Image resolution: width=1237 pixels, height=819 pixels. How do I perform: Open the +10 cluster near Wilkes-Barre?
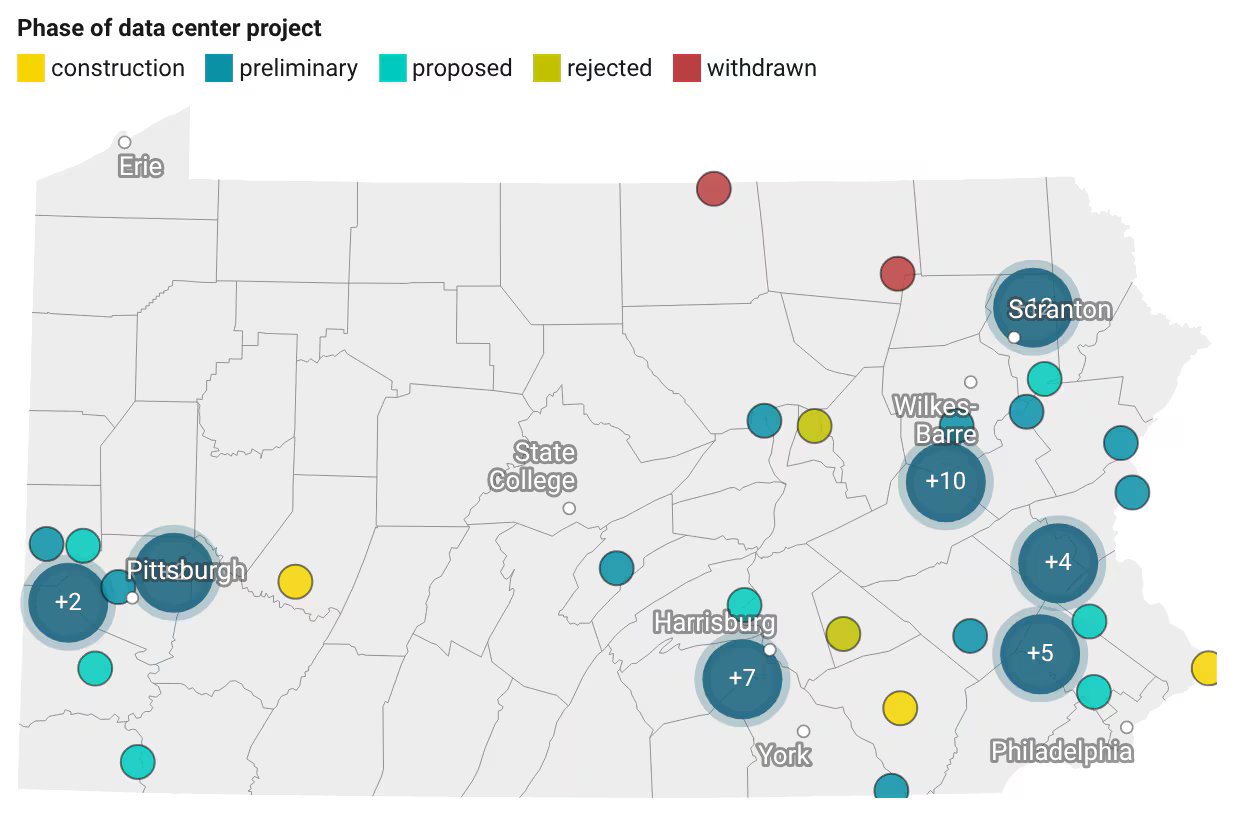coord(945,481)
